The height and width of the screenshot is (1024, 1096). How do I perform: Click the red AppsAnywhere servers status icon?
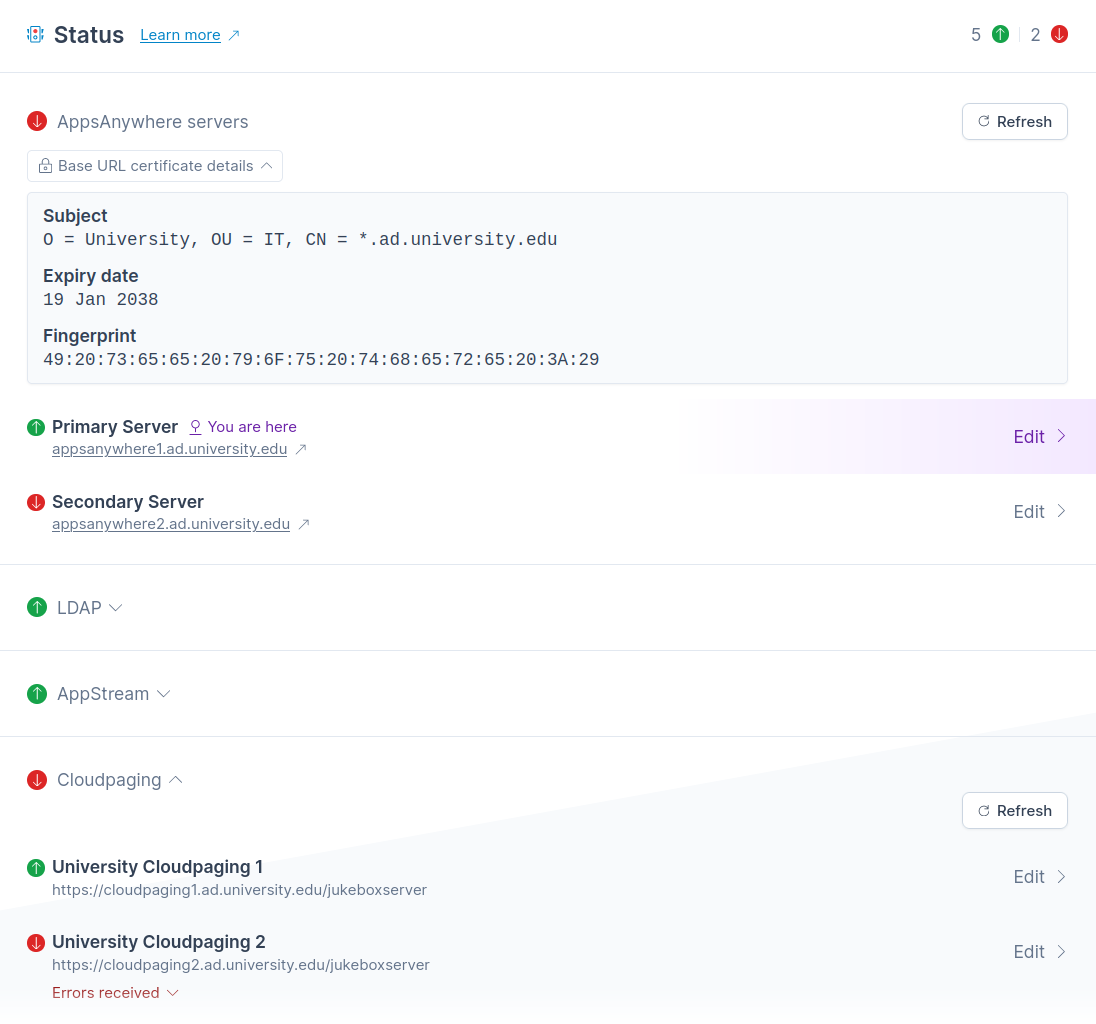[x=37, y=122]
